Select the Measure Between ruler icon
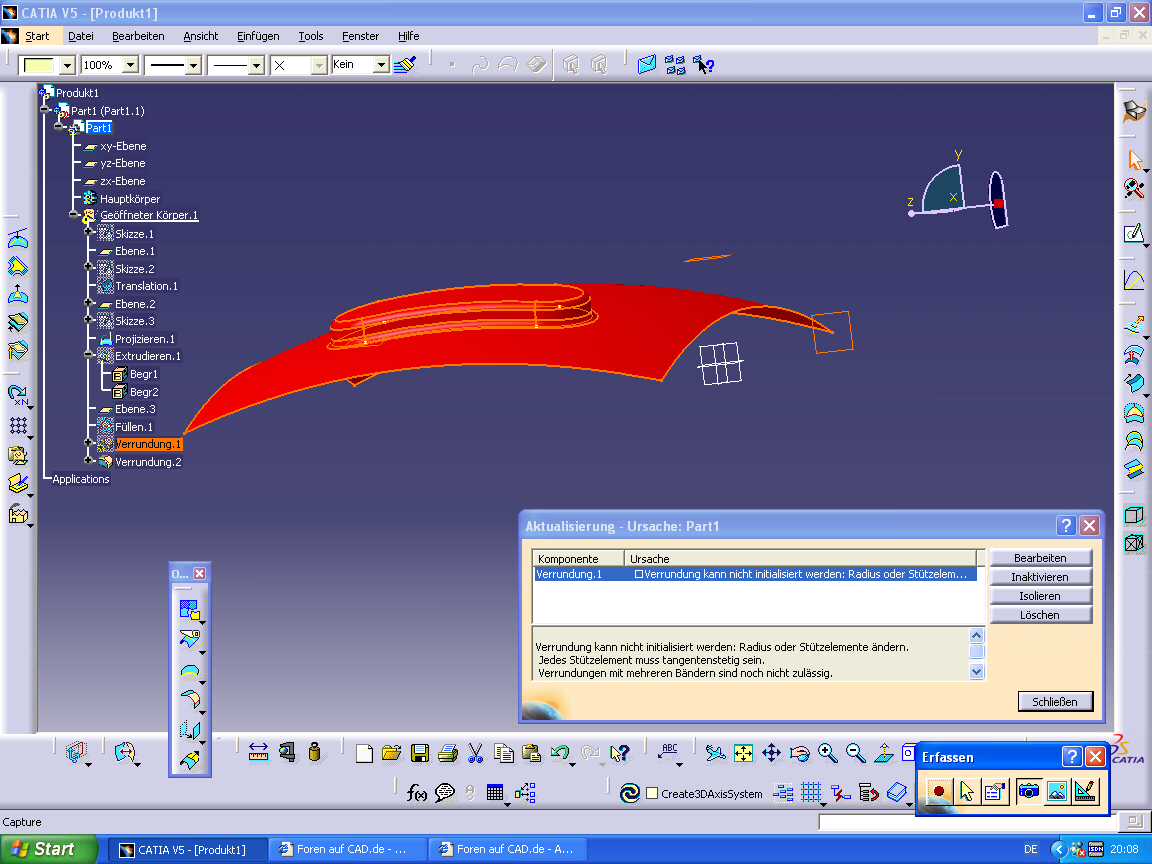 click(x=259, y=752)
